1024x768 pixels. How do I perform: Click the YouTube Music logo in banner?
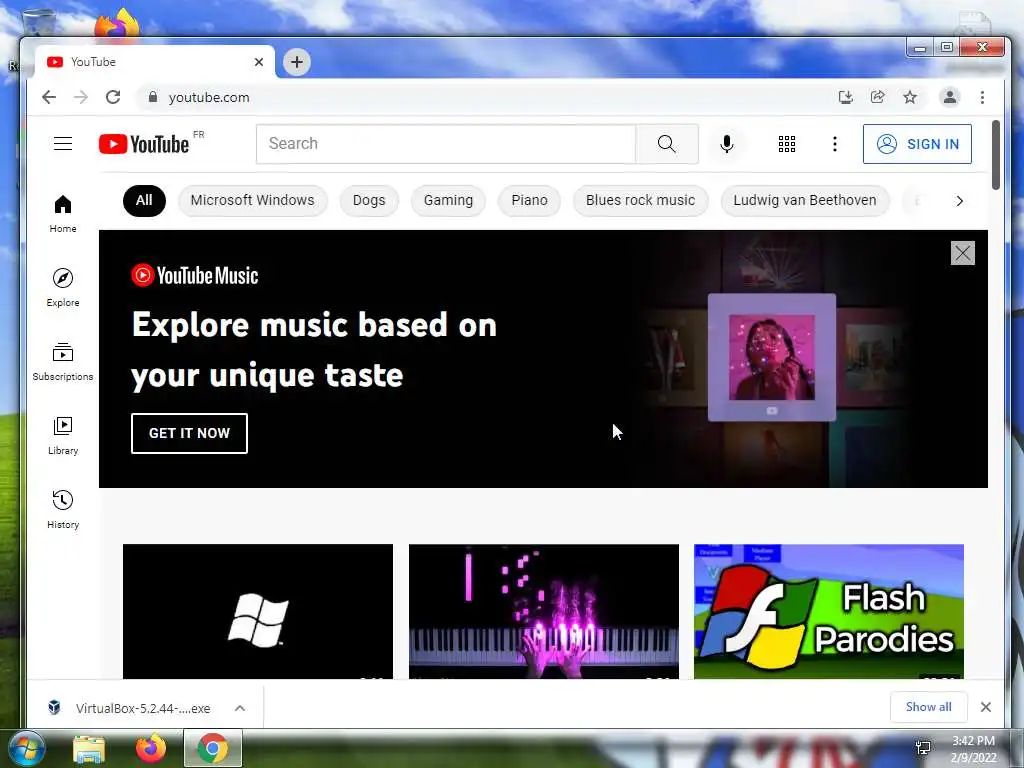195,276
